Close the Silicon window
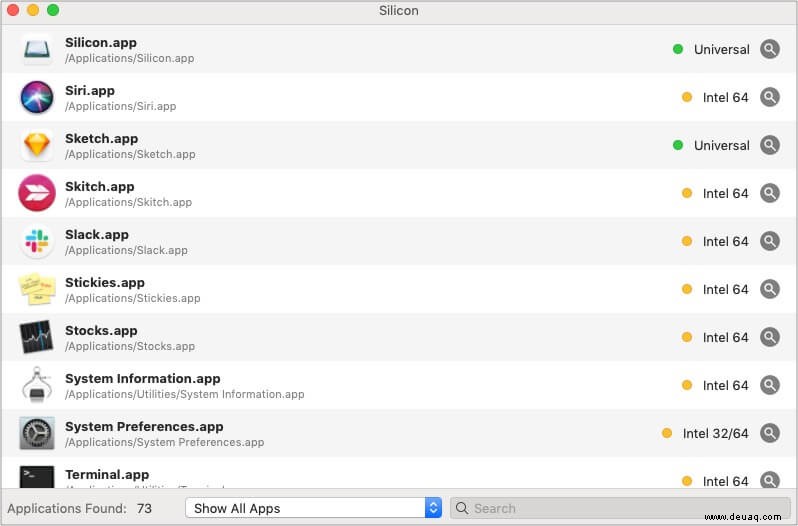This screenshot has height=526, width=798. click(13, 10)
